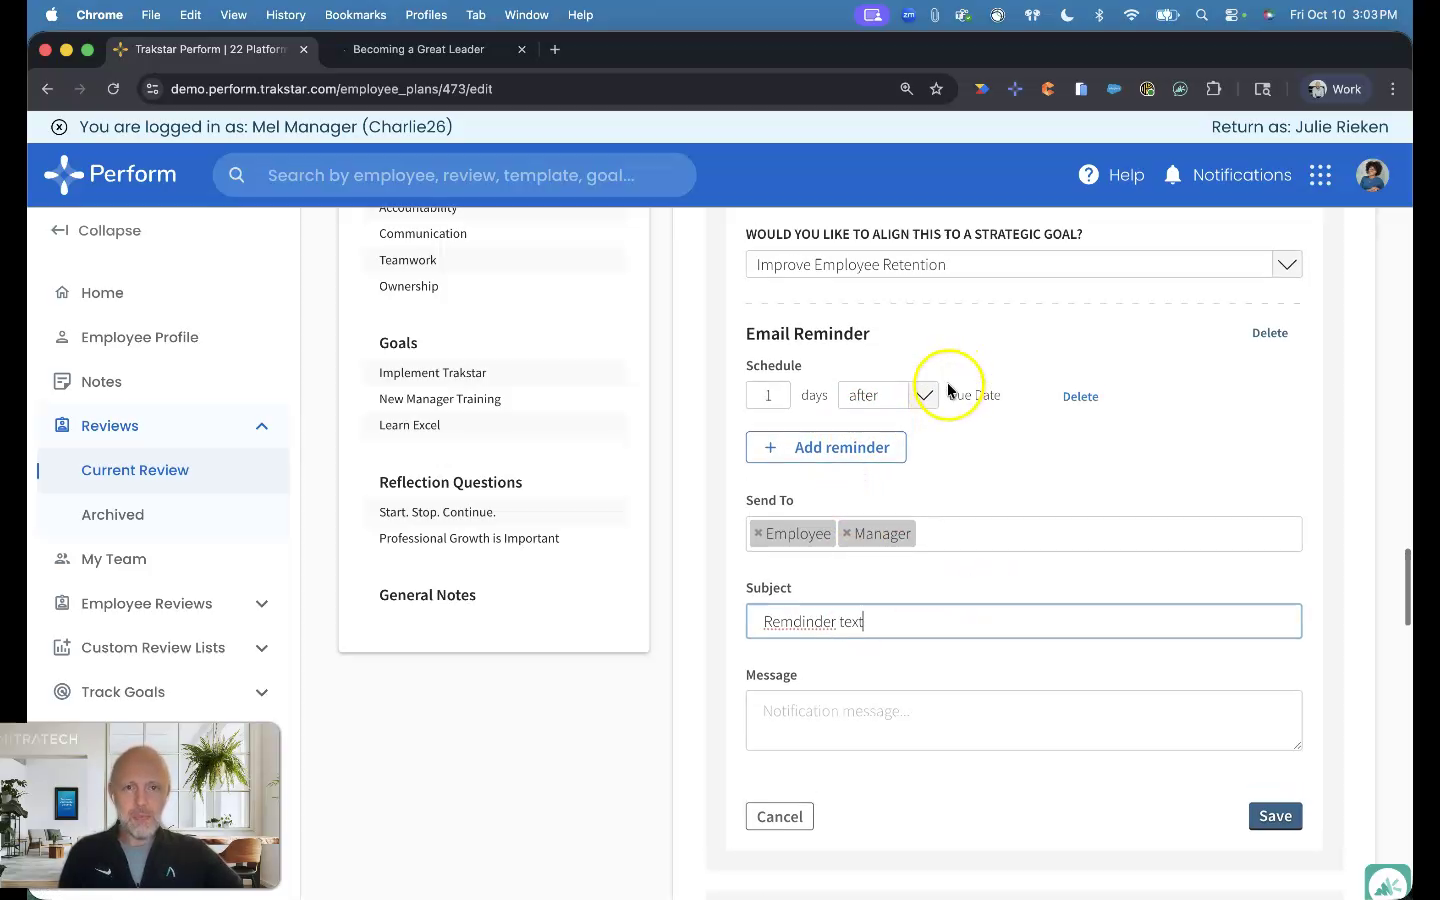
Task: Open zoom magnifier in address bar
Action: point(906,89)
